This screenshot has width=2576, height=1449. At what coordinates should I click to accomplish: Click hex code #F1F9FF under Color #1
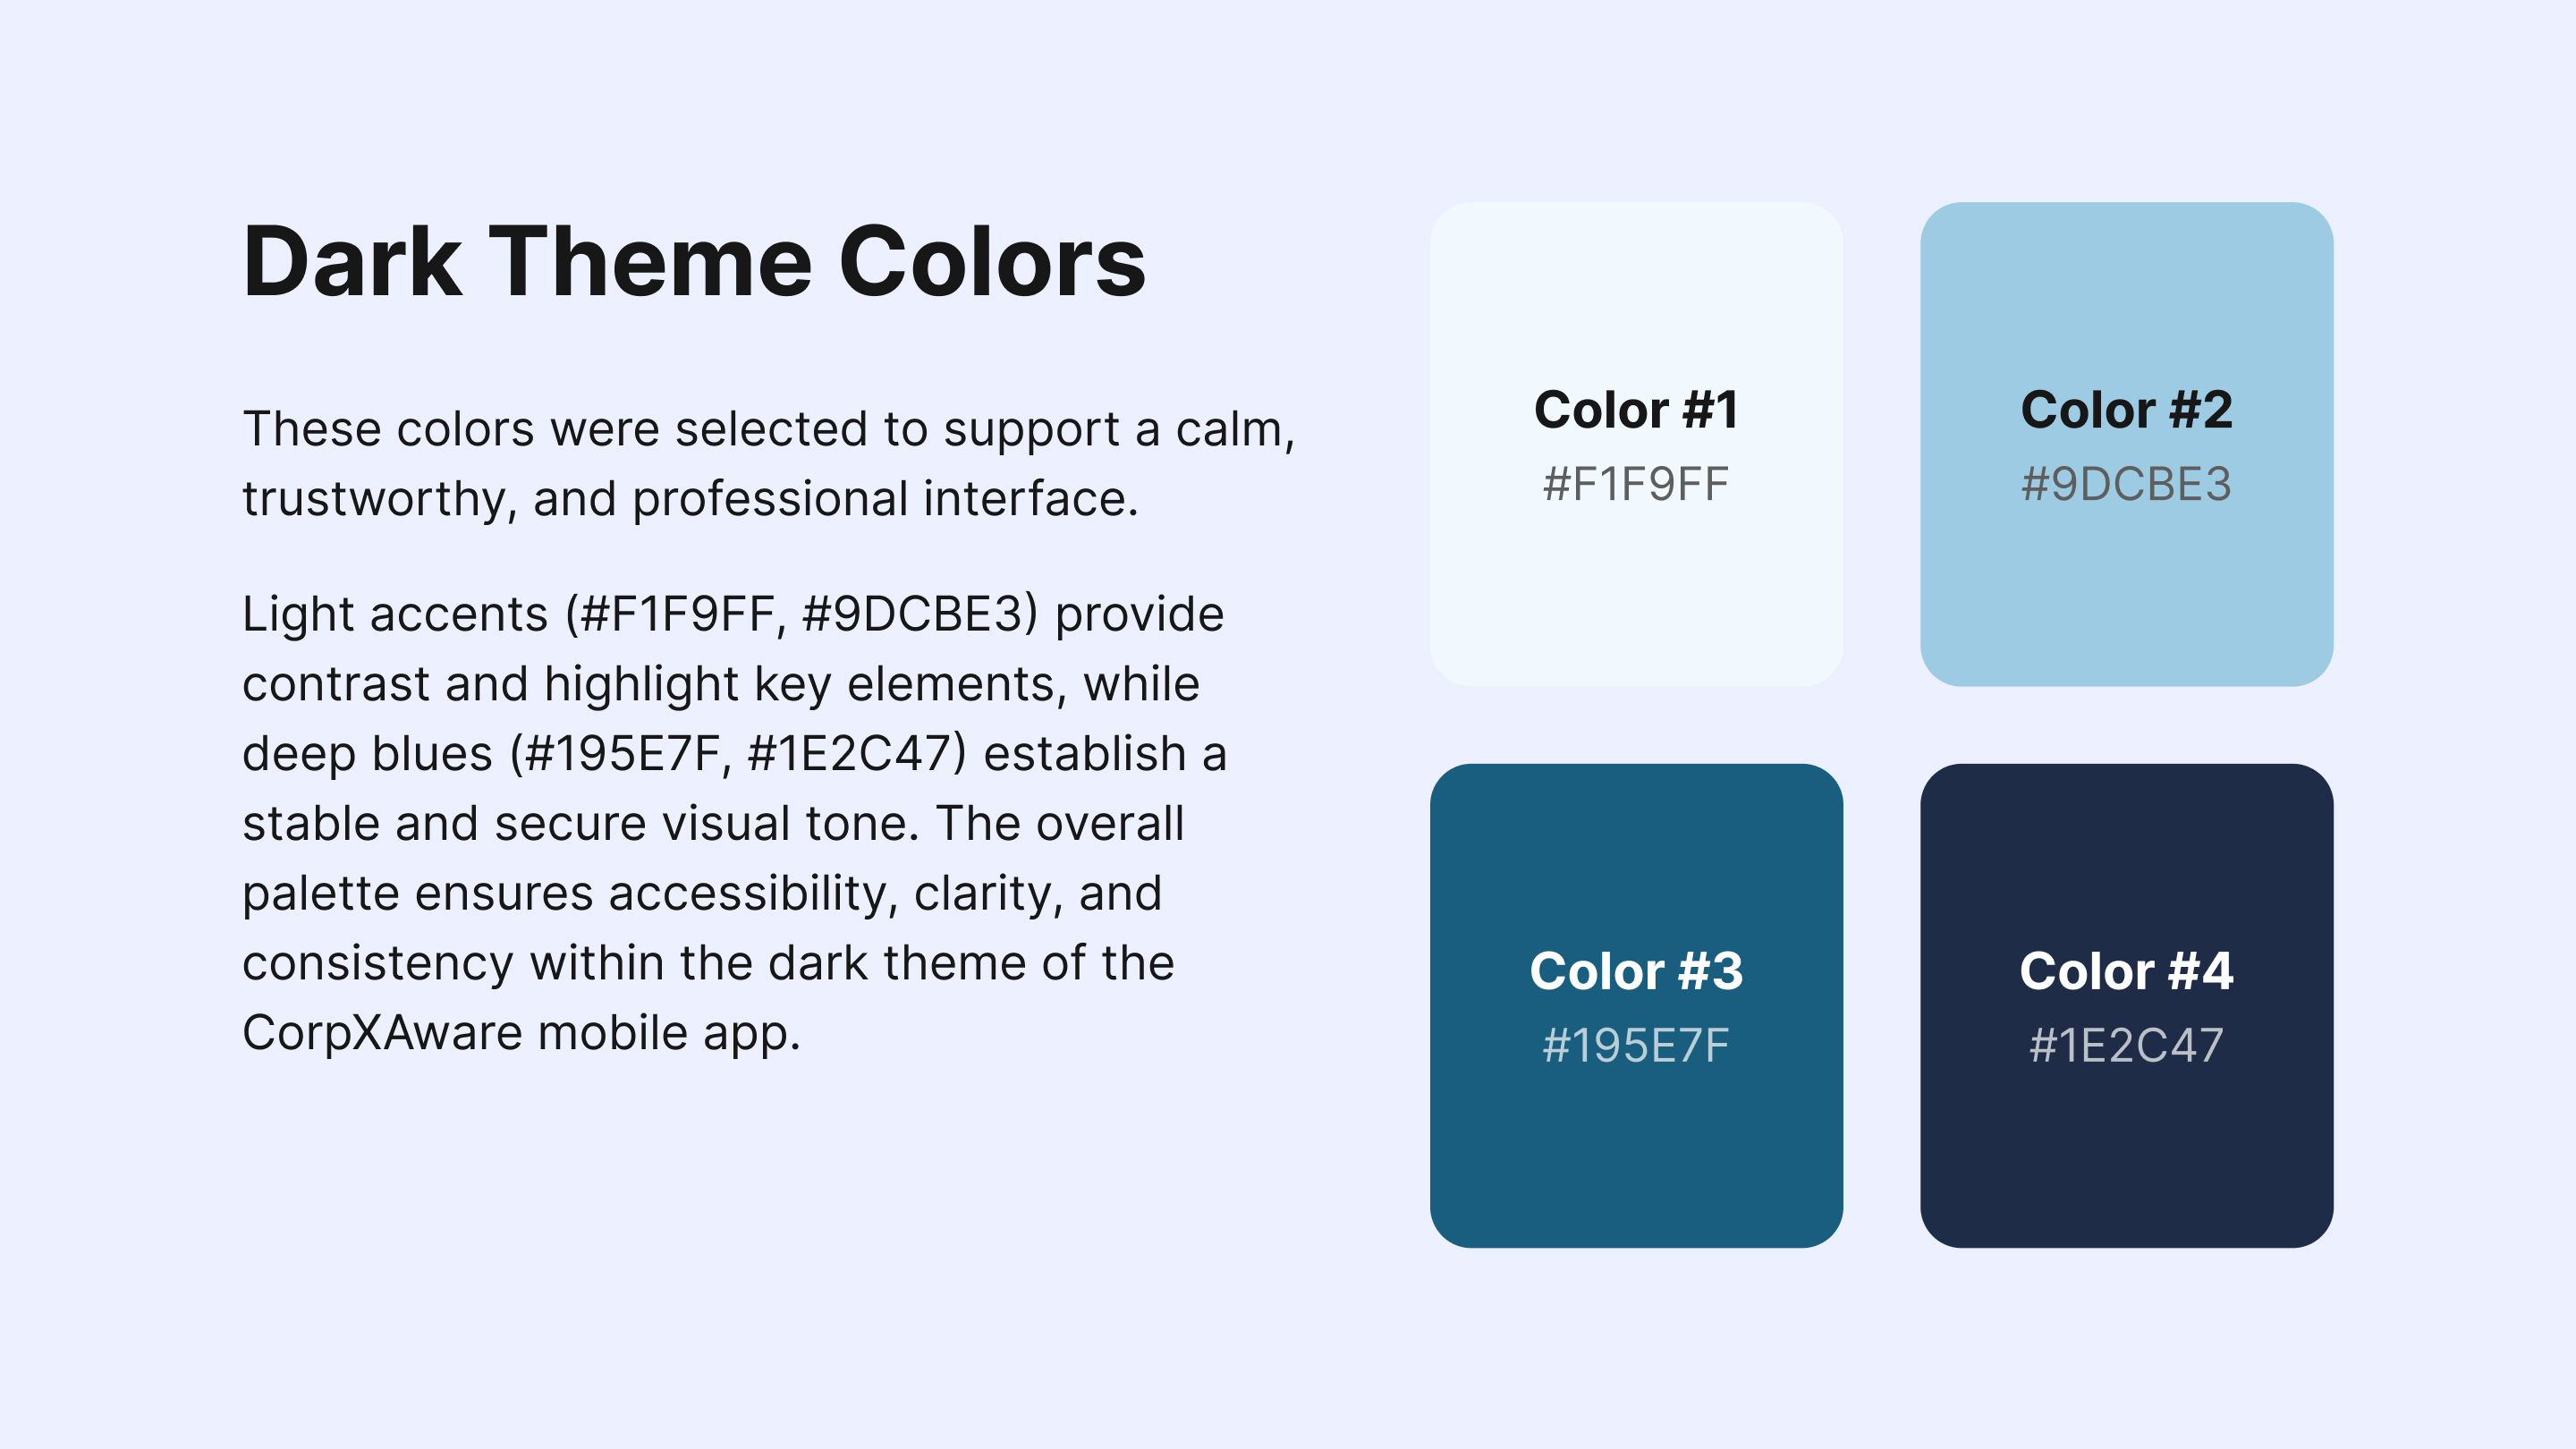[x=1636, y=485]
